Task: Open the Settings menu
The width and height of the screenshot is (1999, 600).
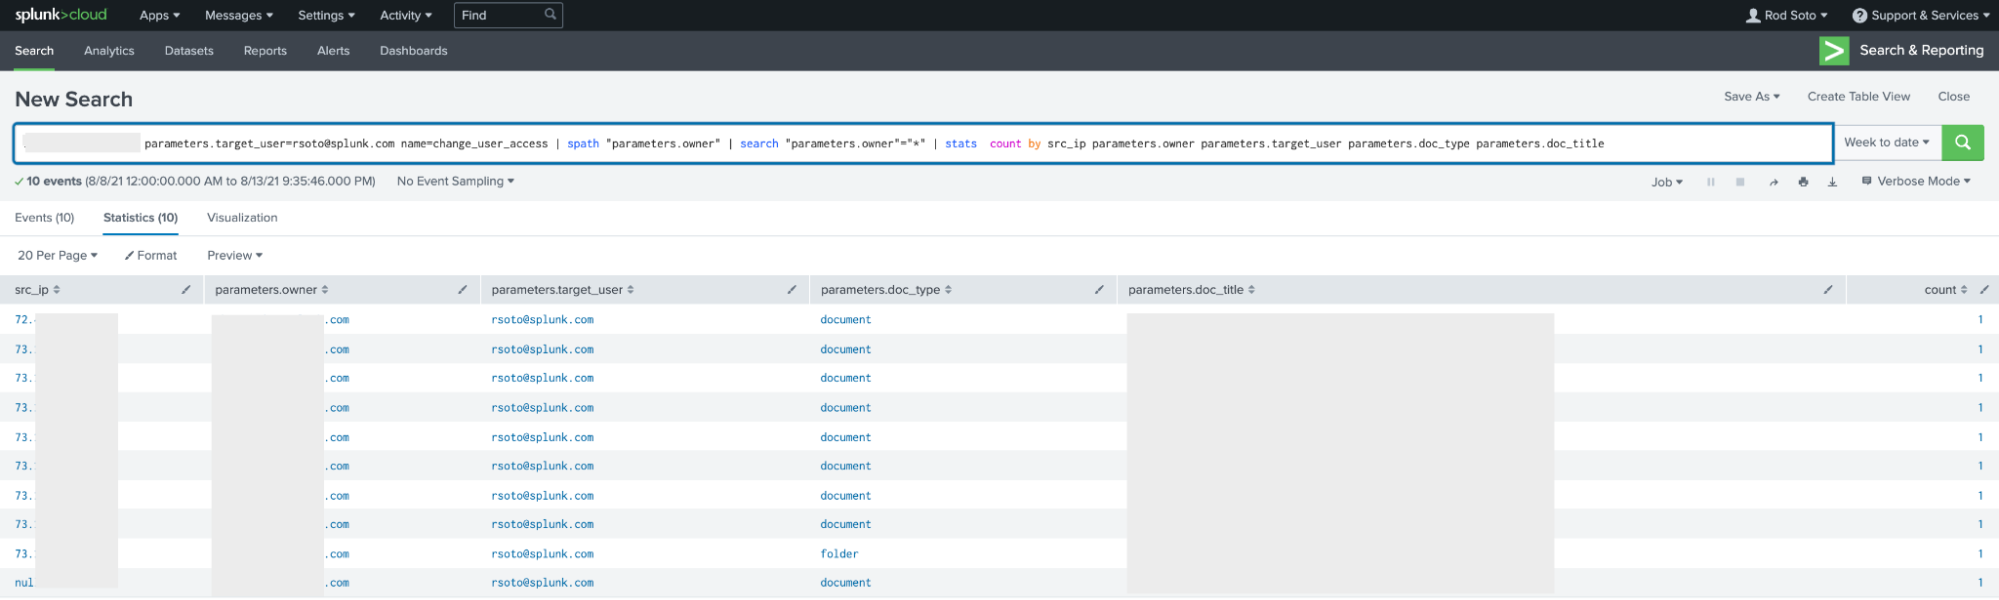Action: pyautogui.click(x=326, y=15)
